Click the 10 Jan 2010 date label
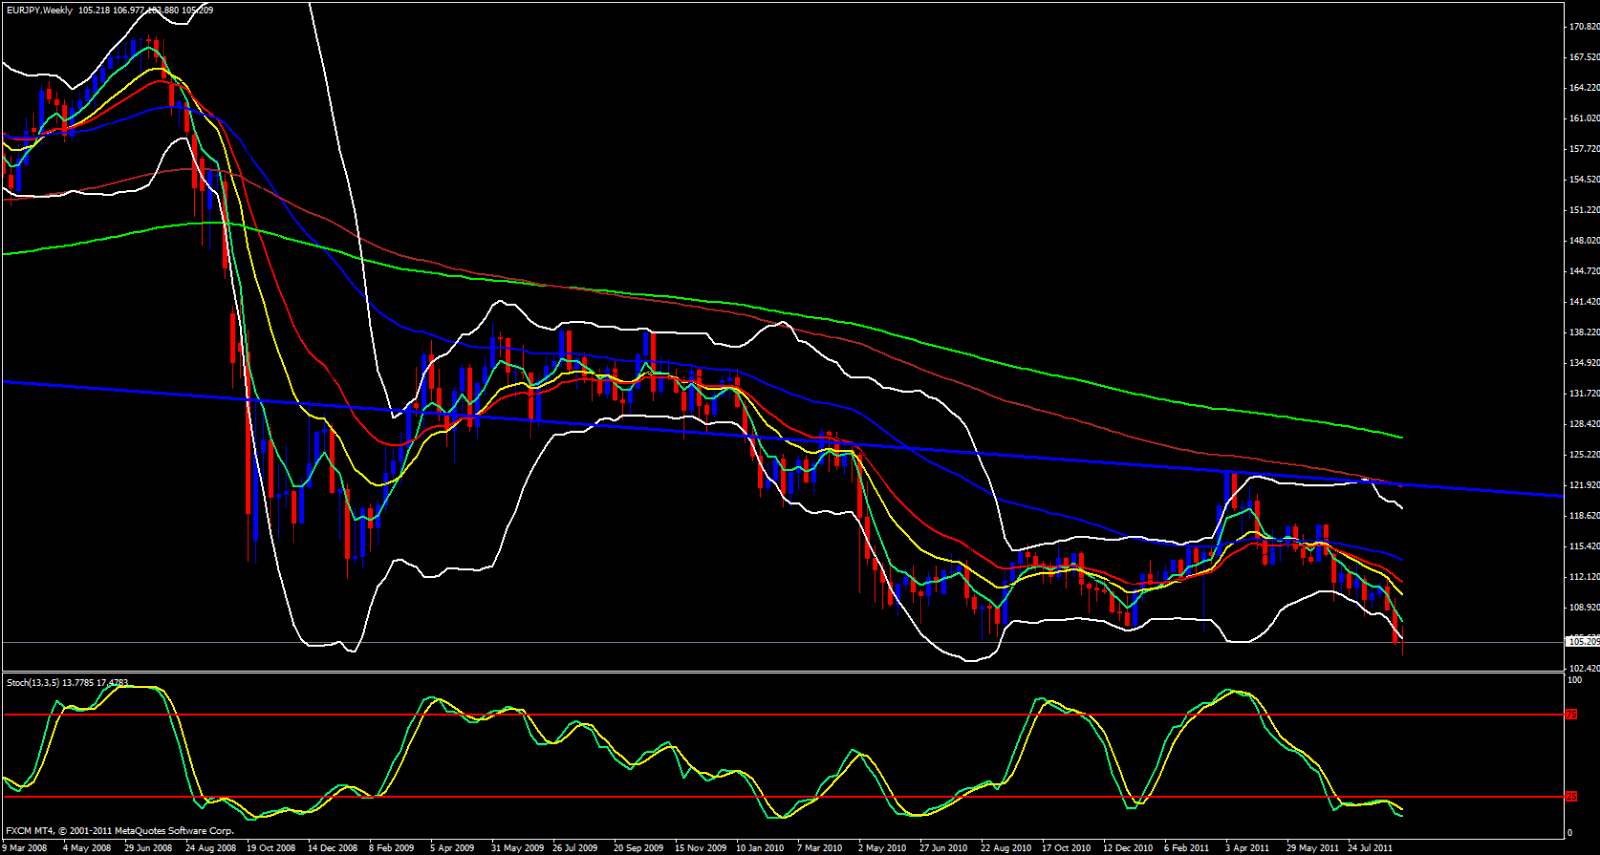Screen dimensions: 1600x855 tap(760, 848)
